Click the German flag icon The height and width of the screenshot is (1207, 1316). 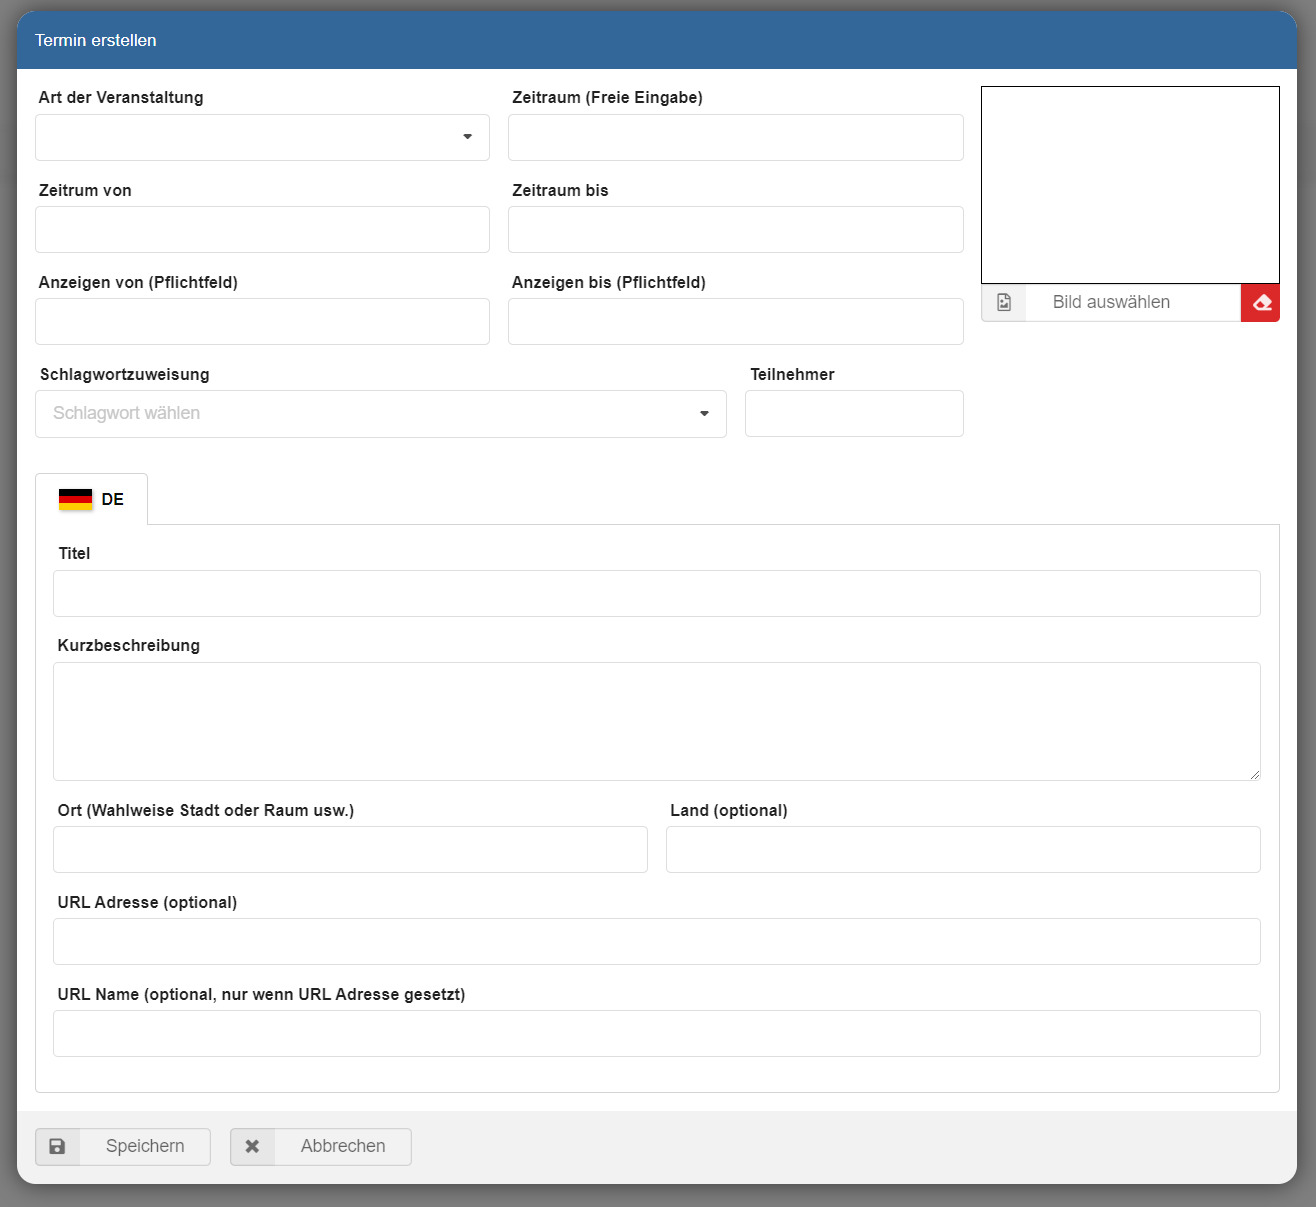click(75, 499)
